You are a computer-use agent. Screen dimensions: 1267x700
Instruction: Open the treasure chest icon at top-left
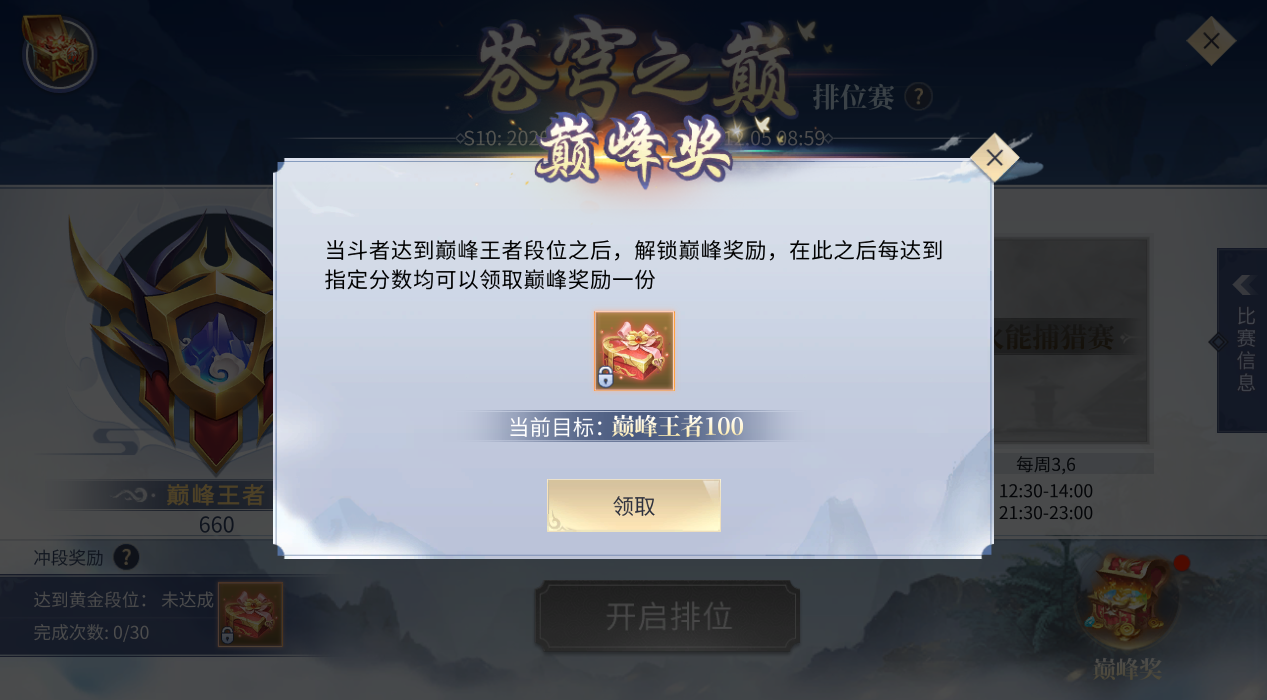coord(58,52)
